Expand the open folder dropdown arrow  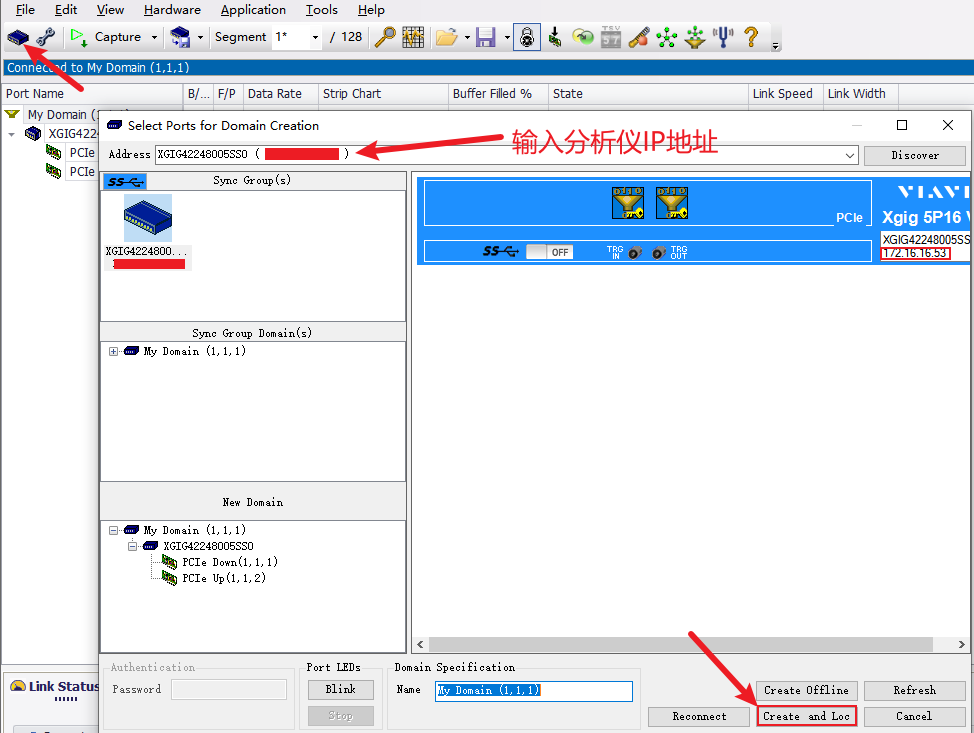(467, 37)
